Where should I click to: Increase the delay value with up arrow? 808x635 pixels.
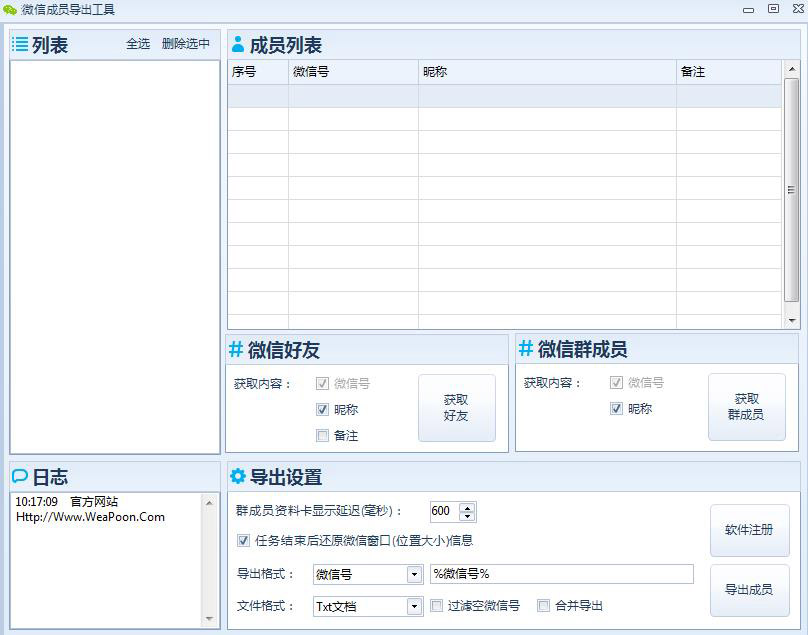[467, 507]
